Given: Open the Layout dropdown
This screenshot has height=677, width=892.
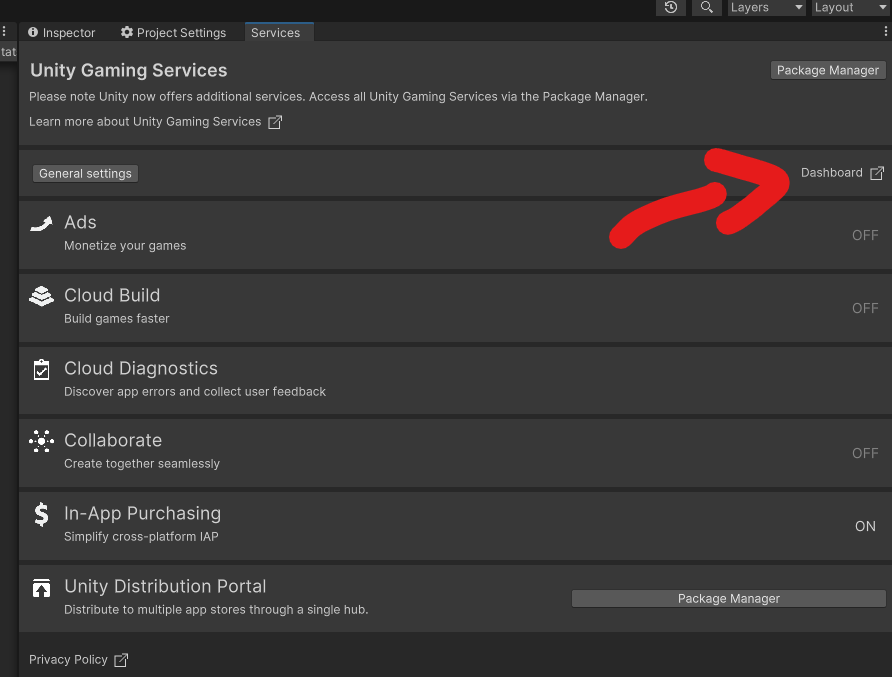Looking at the screenshot, I should click(851, 7).
